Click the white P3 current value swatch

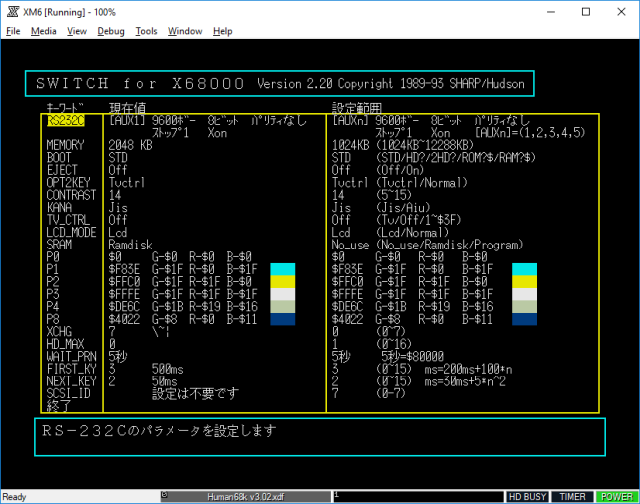283,294
